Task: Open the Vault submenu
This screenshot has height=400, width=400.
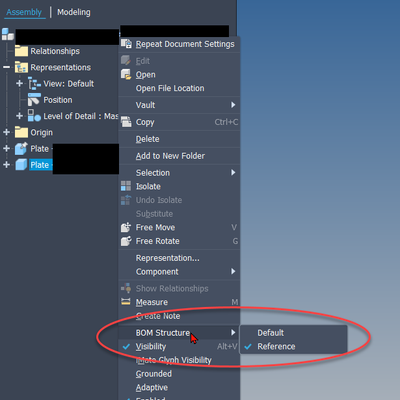Action: tap(179, 105)
